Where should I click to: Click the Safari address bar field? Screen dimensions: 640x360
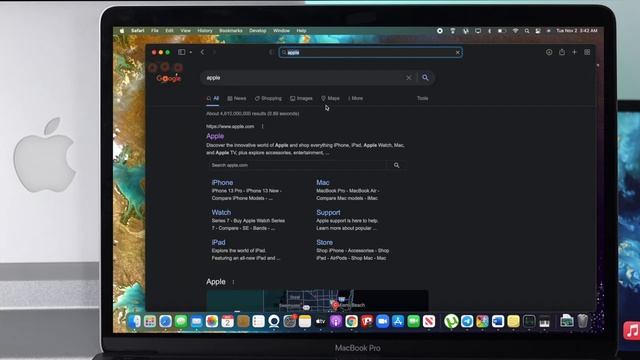point(371,52)
